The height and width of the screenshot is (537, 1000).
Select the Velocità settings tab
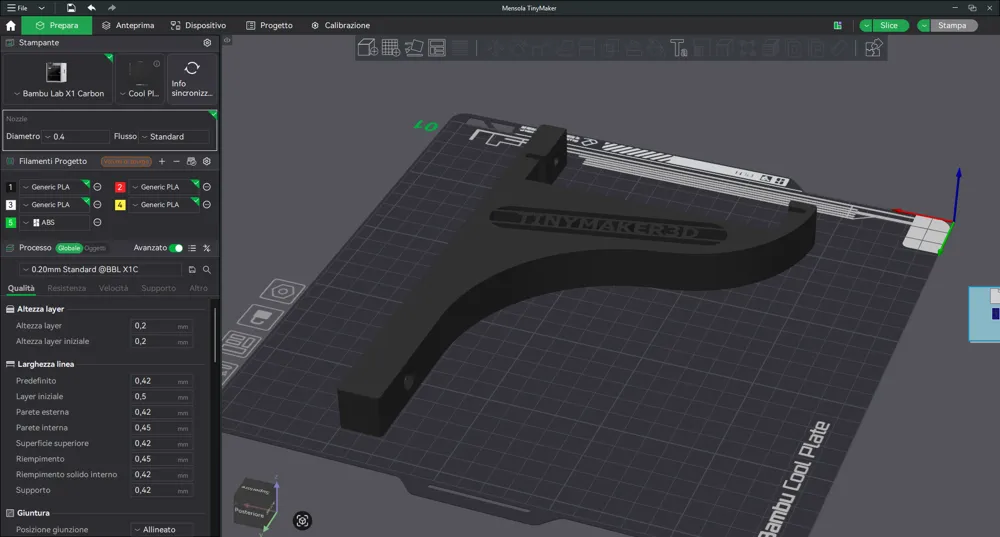(x=114, y=288)
